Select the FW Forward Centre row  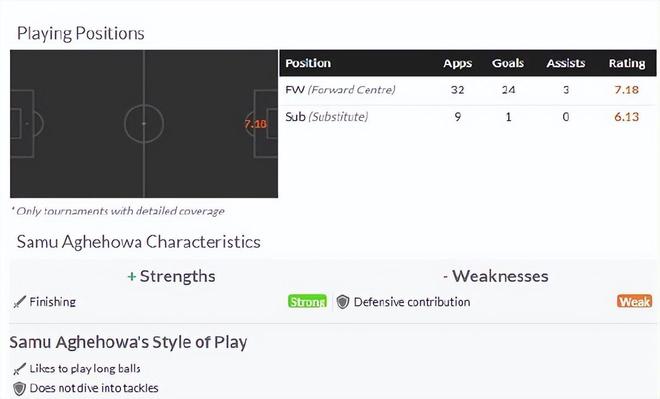coord(468,90)
